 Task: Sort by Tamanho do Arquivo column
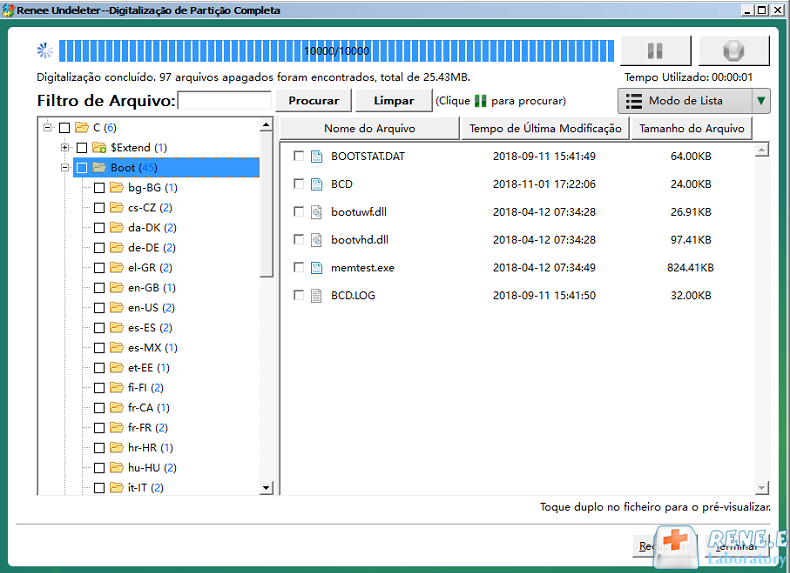[692, 129]
